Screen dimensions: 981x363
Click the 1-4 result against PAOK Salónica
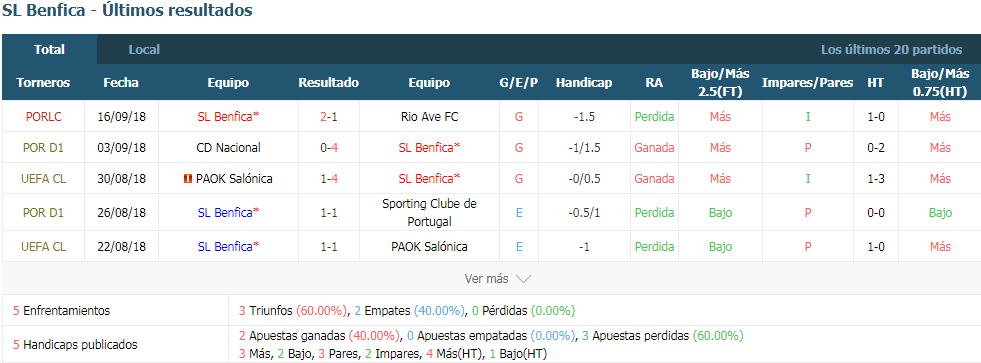click(328, 179)
